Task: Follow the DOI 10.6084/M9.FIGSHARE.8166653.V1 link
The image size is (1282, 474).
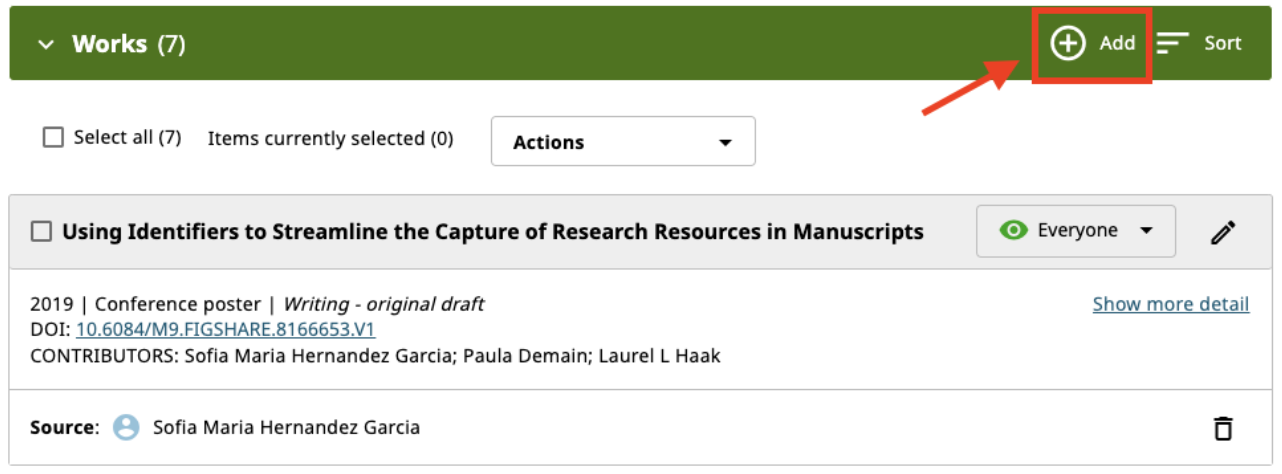Action: pyautogui.click(x=225, y=329)
